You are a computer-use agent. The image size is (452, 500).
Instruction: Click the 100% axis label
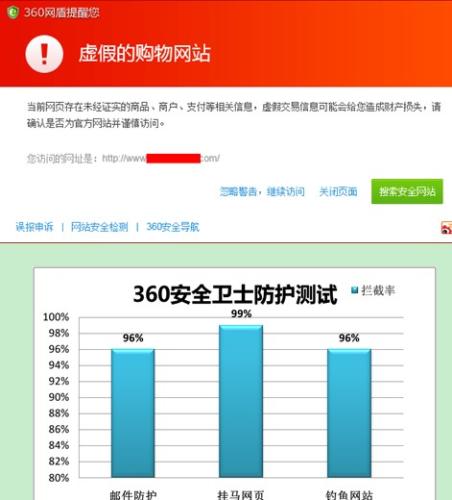[56, 317]
